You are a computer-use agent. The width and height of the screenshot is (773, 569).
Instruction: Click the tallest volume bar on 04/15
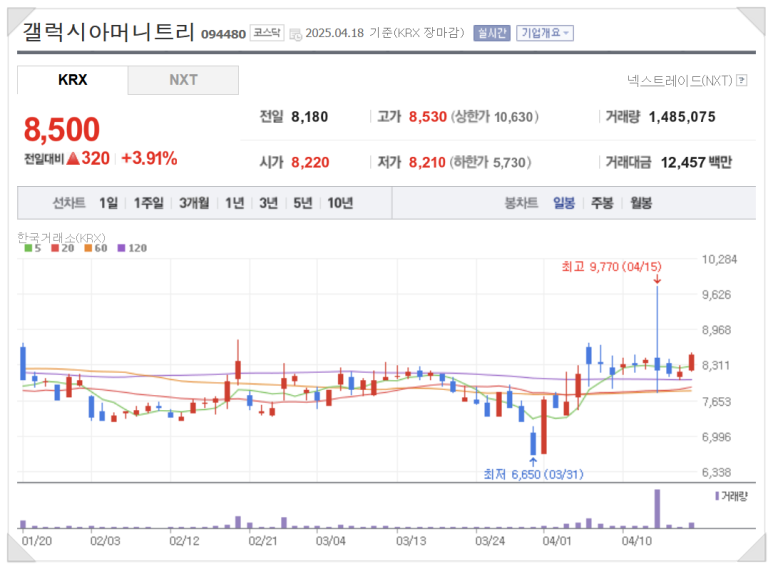tap(657, 508)
